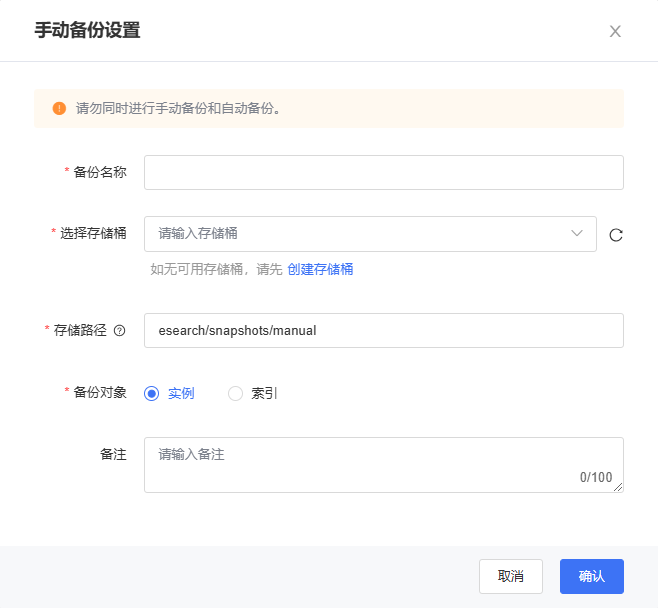The width and height of the screenshot is (658, 608).
Task: Select the 实例 backup object option
Action: 169,393
